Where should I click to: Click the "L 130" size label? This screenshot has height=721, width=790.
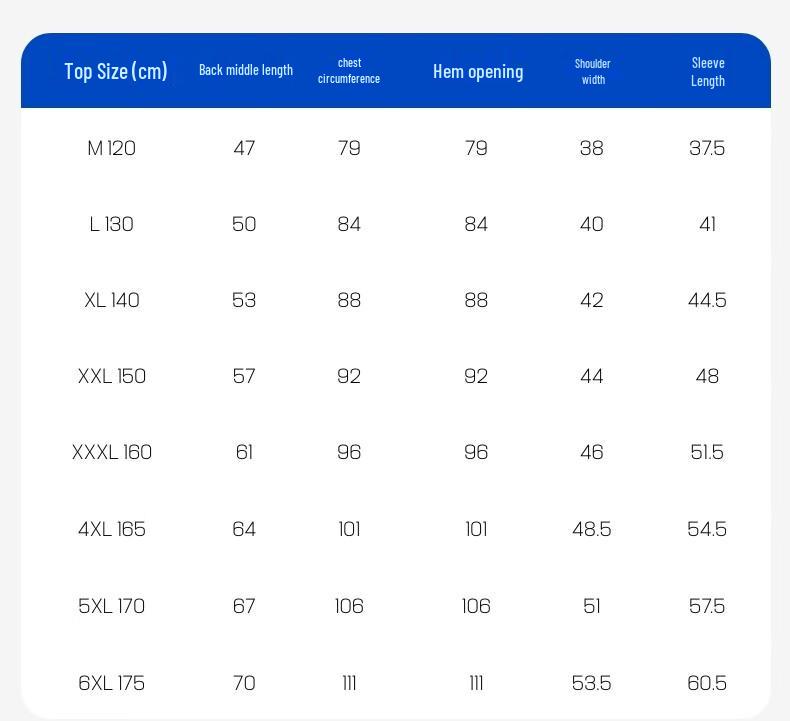pos(111,224)
